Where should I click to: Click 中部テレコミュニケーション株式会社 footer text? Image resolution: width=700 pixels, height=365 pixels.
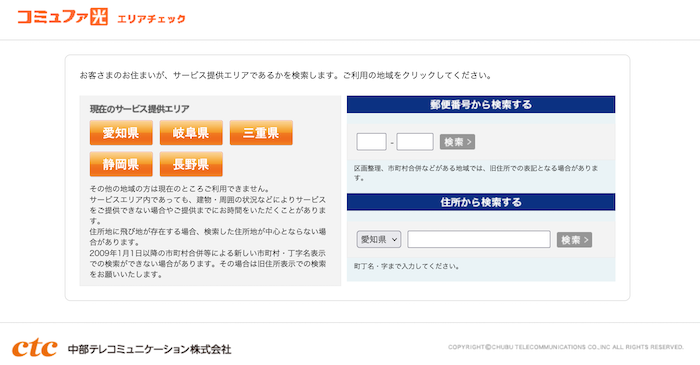(150, 349)
